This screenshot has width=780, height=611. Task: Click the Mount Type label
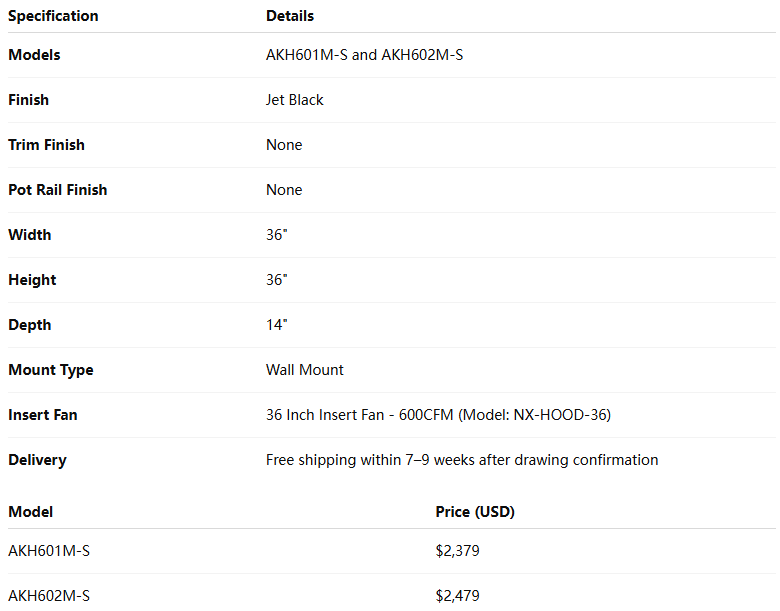pyautogui.click(x=51, y=370)
